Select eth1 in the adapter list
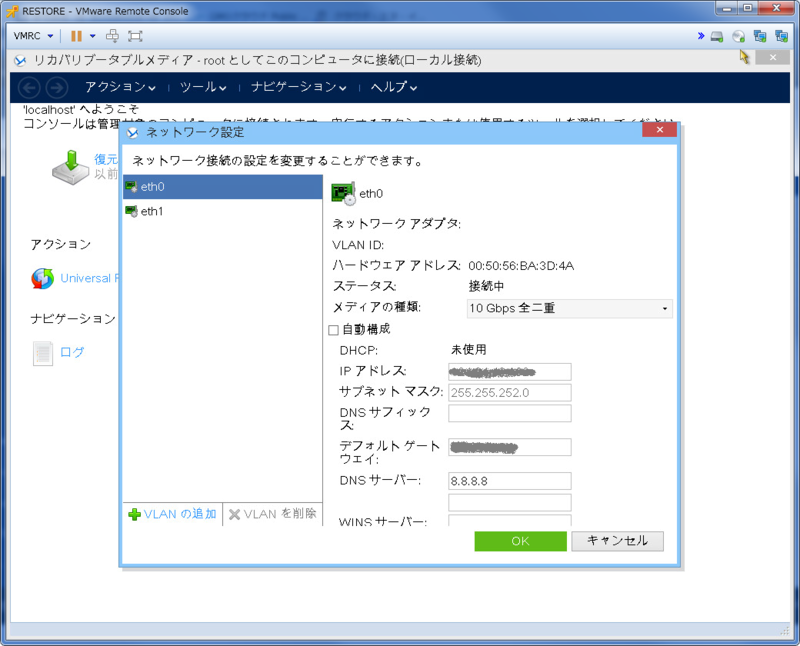The width and height of the screenshot is (800, 646). click(152, 211)
